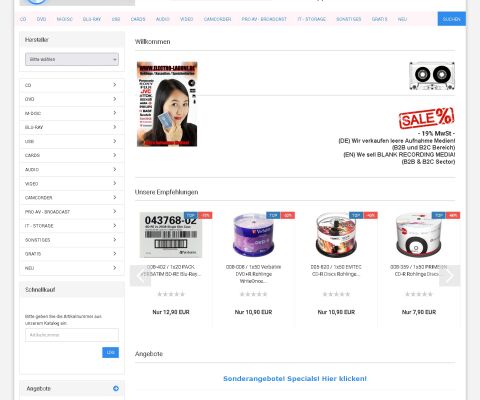Open the Verbatim DVD+R spindle product image
Viewport: 480px width, 400px height.
pyautogui.click(x=253, y=235)
